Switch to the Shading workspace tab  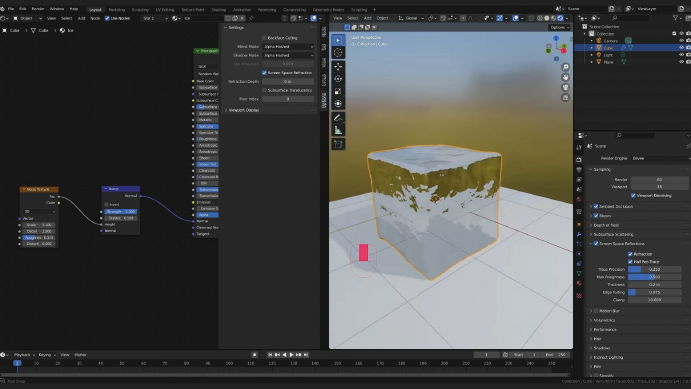click(219, 9)
